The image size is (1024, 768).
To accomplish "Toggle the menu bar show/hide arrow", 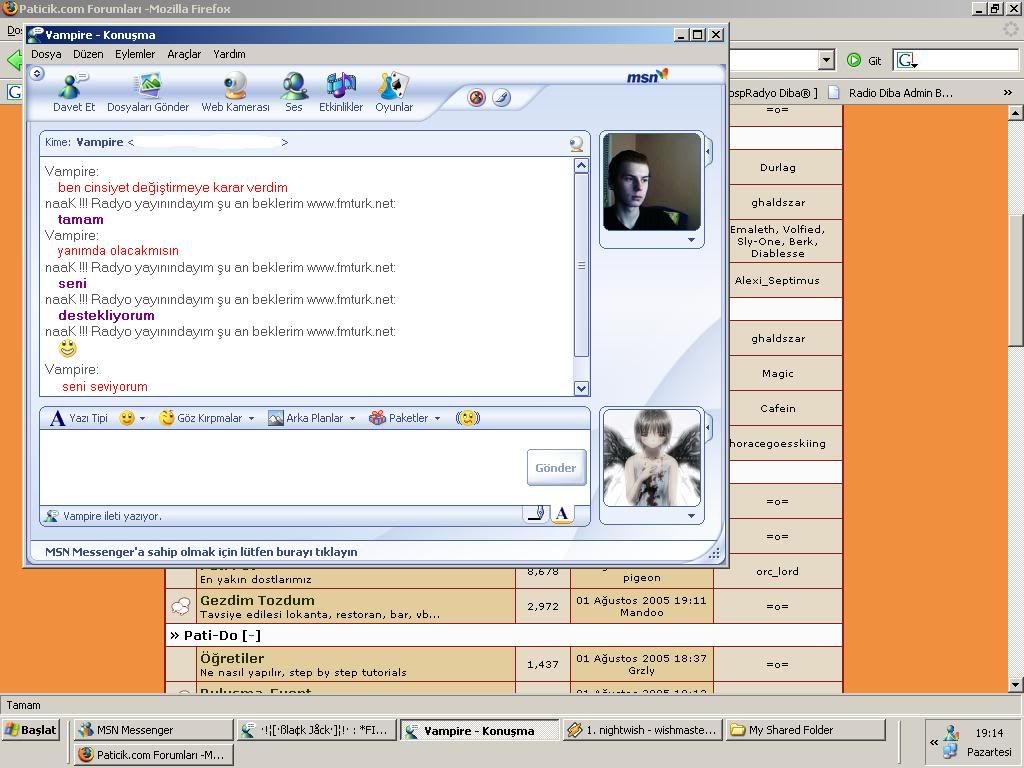I will tap(37, 73).
